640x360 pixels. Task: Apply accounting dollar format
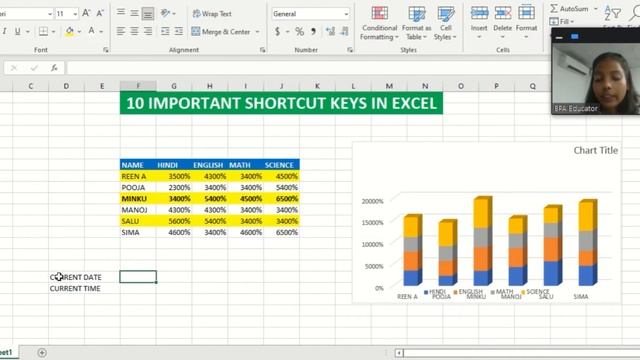[x=278, y=31]
